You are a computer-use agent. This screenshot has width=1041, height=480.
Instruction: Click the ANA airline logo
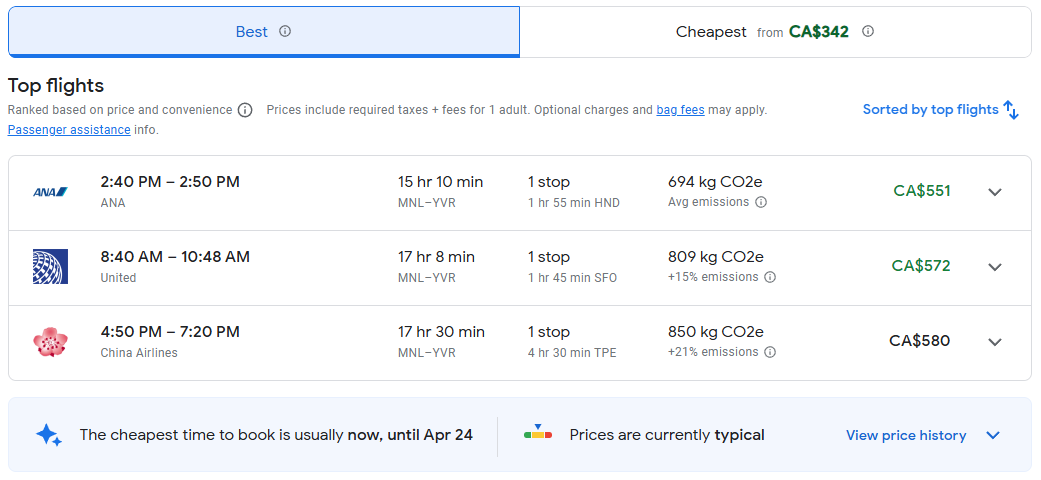tap(50, 192)
